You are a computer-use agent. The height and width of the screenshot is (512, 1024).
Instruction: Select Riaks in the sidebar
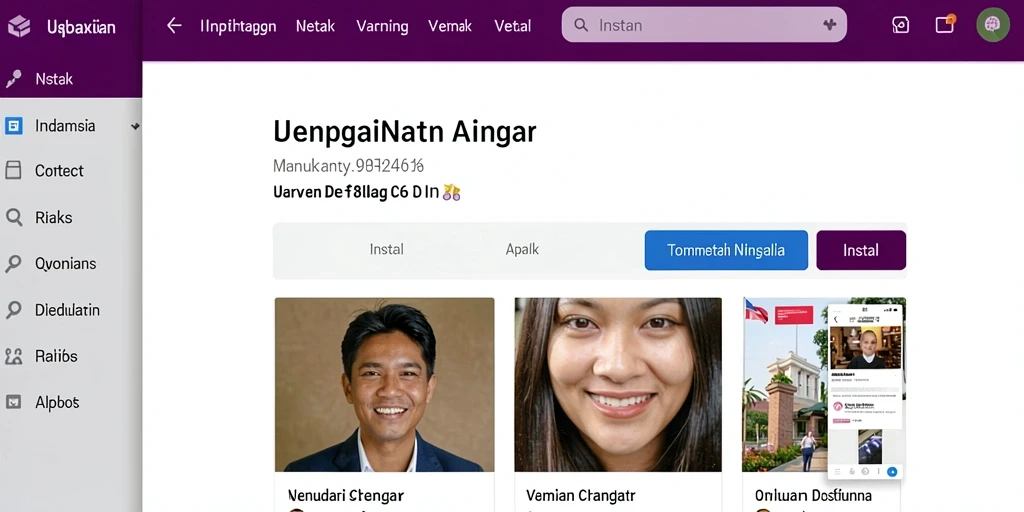(71, 217)
